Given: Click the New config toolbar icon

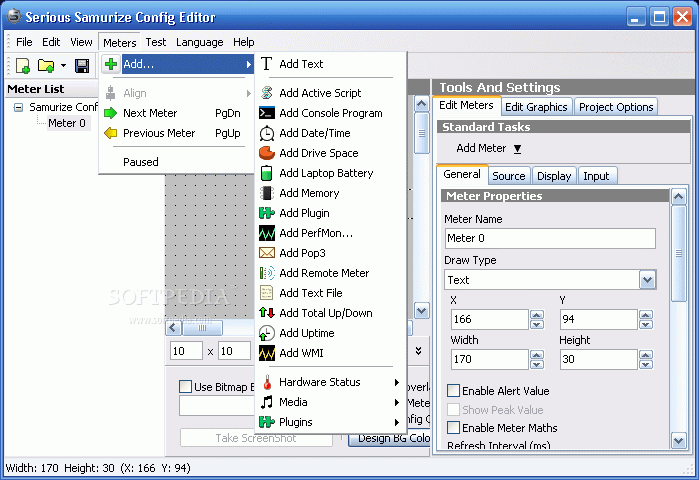Looking at the screenshot, I should [22, 66].
